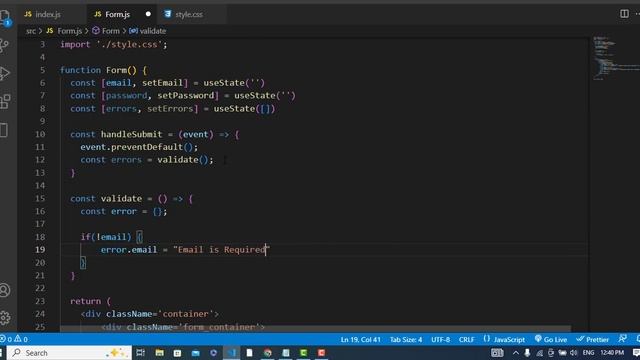Click the "Email is Required" string
Image resolution: width=640 pixels, height=360 pixels.
(x=221, y=249)
